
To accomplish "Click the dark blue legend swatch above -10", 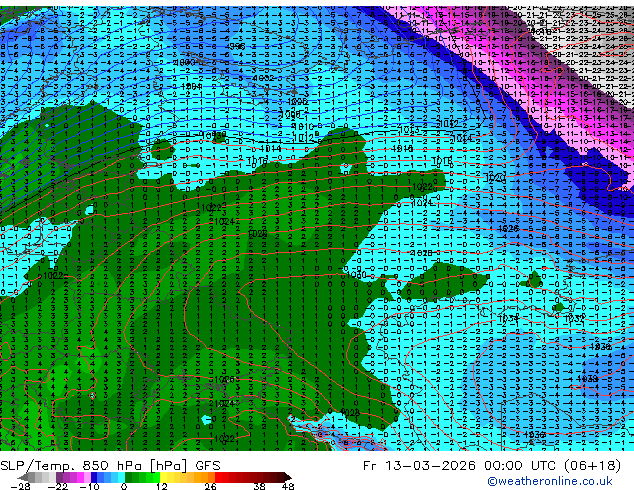I will click(x=94, y=477).
